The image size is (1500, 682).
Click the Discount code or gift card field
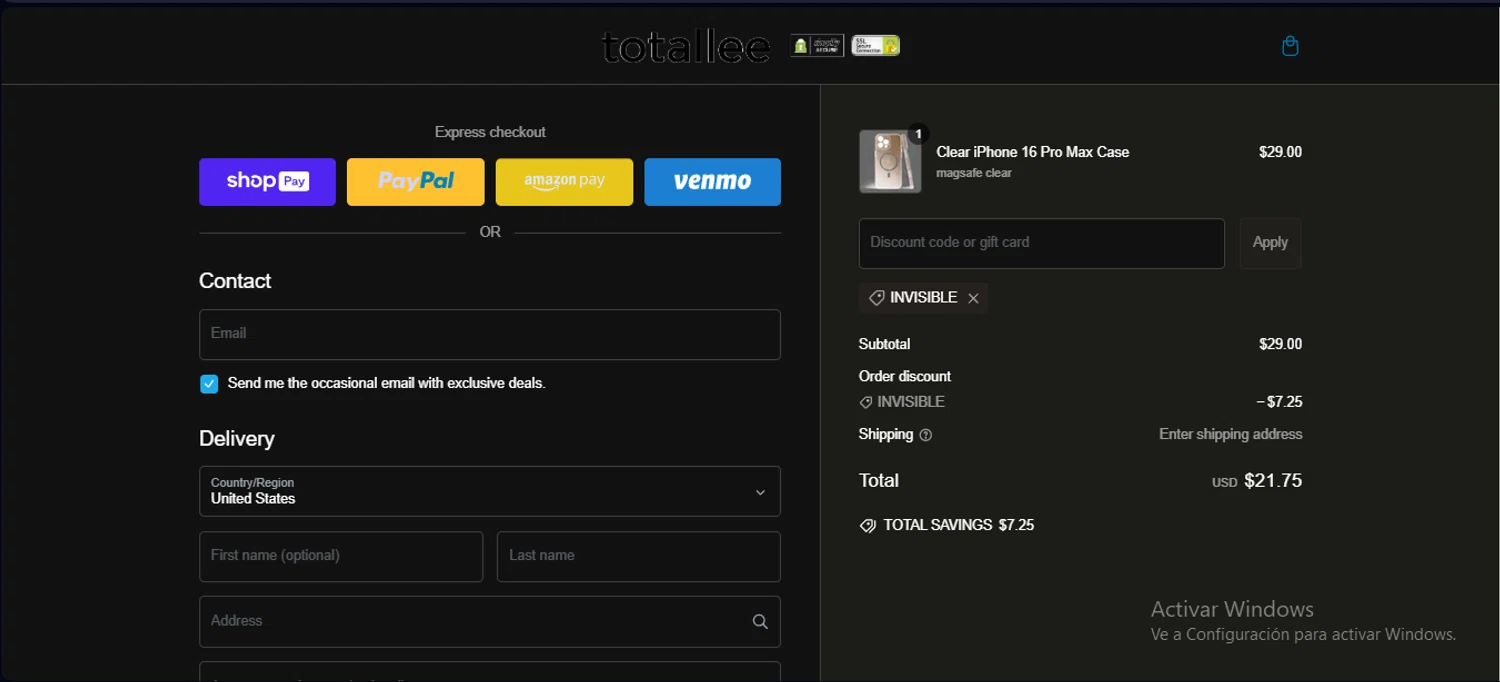[1041, 243]
